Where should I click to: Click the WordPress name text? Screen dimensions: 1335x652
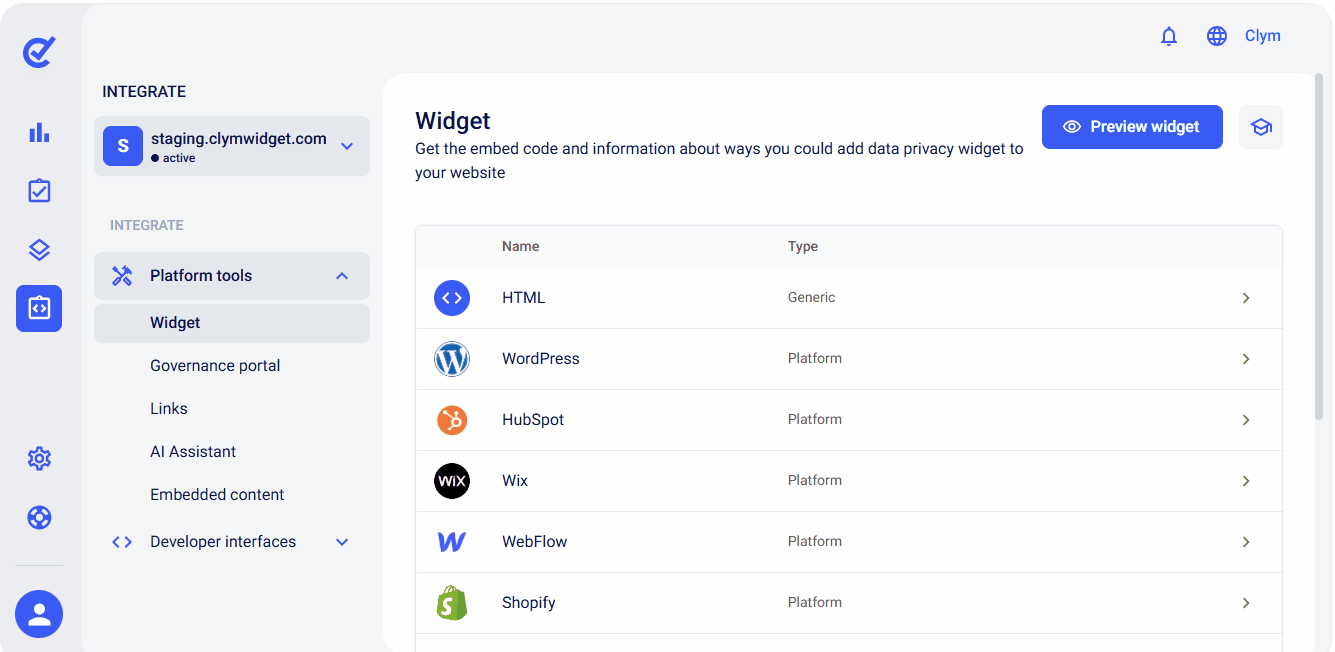coord(541,359)
